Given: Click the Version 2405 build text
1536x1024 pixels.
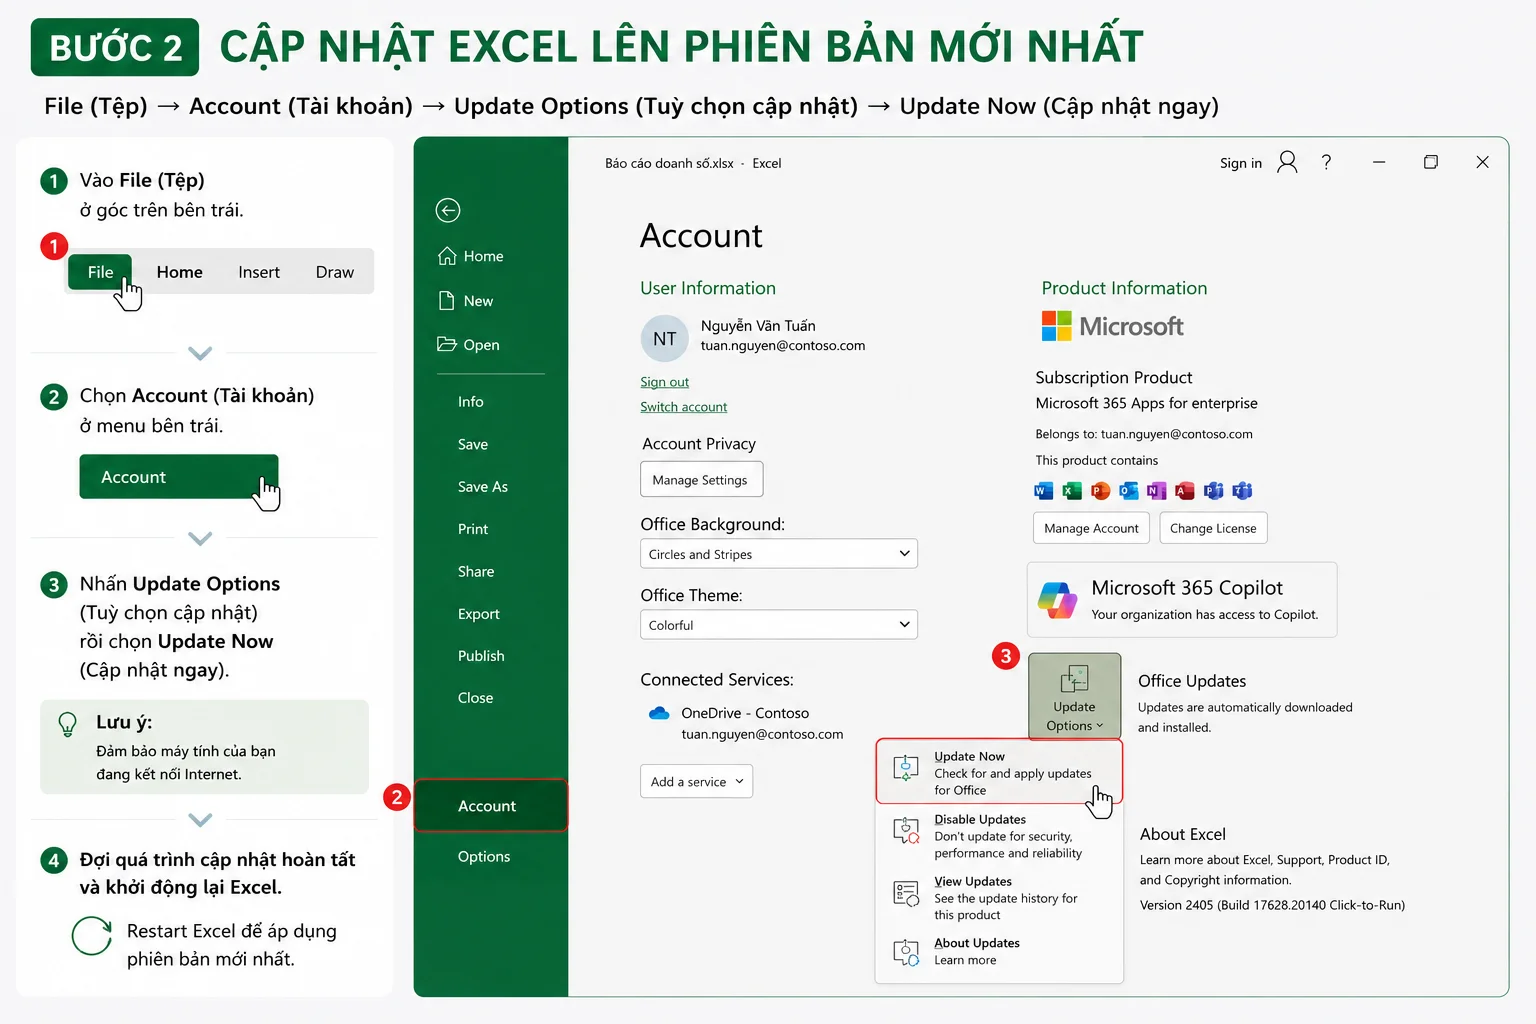Looking at the screenshot, I should pyautogui.click(x=1272, y=905).
